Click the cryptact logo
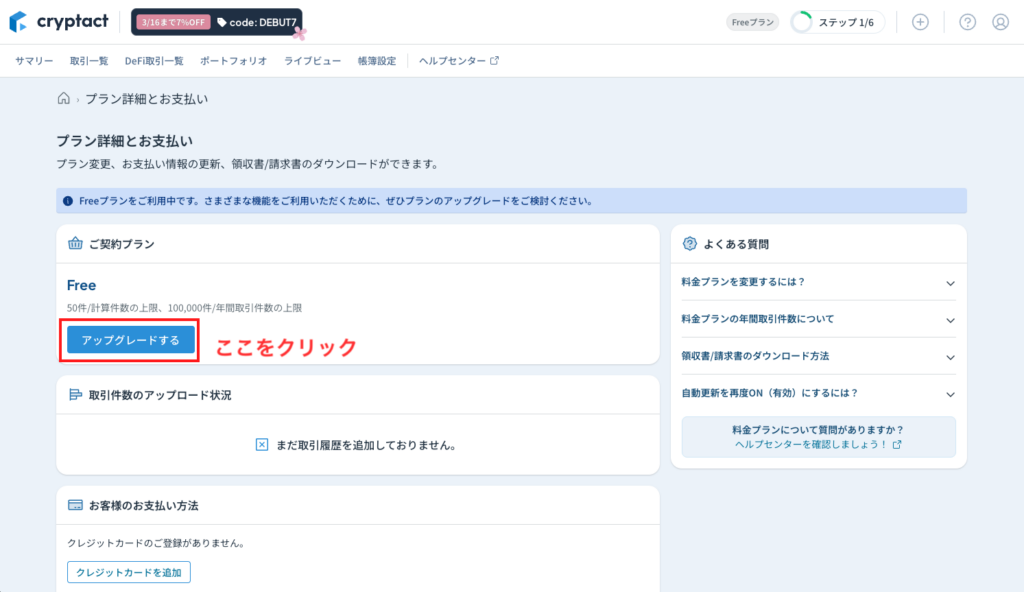Image resolution: width=1024 pixels, height=592 pixels. [x=57, y=20]
